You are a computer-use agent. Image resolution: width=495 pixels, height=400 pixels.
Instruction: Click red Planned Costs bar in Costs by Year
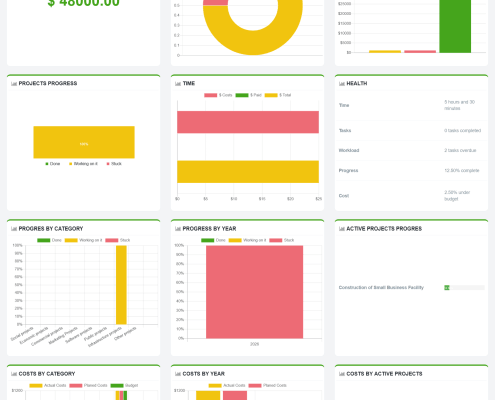click(235, 395)
